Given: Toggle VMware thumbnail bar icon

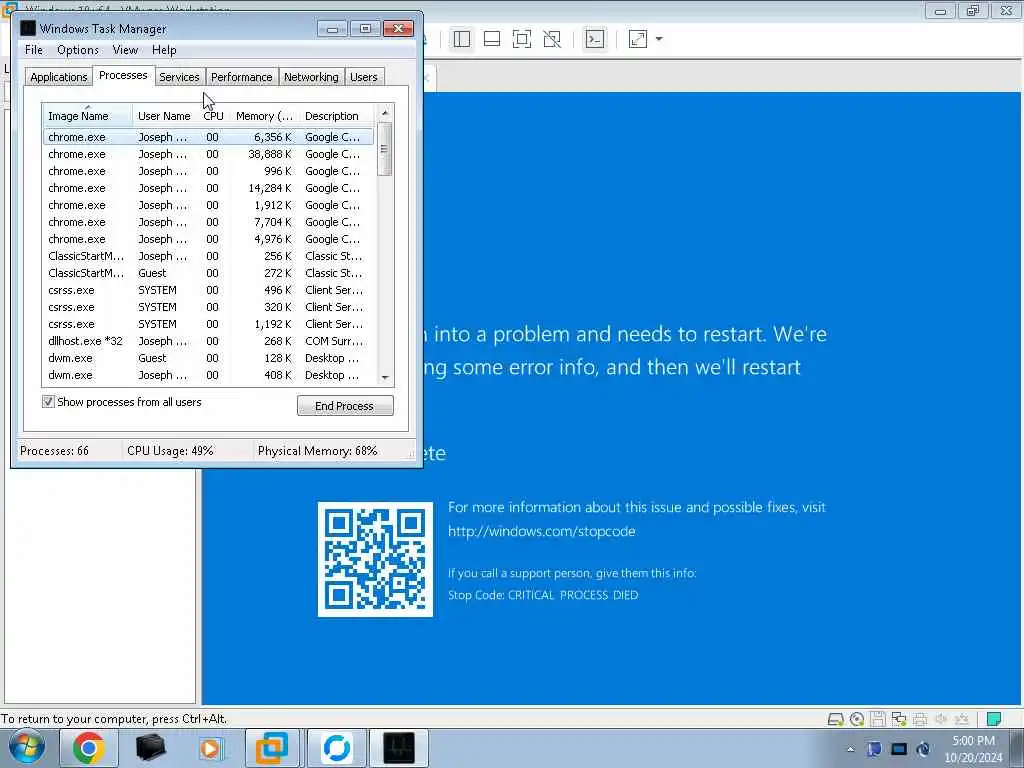Looking at the screenshot, I should click(x=492, y=39).
